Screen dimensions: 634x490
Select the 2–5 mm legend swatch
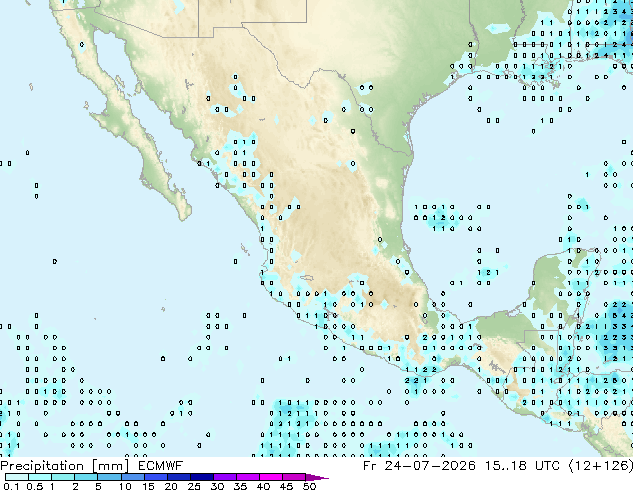[x=86, y=477]
